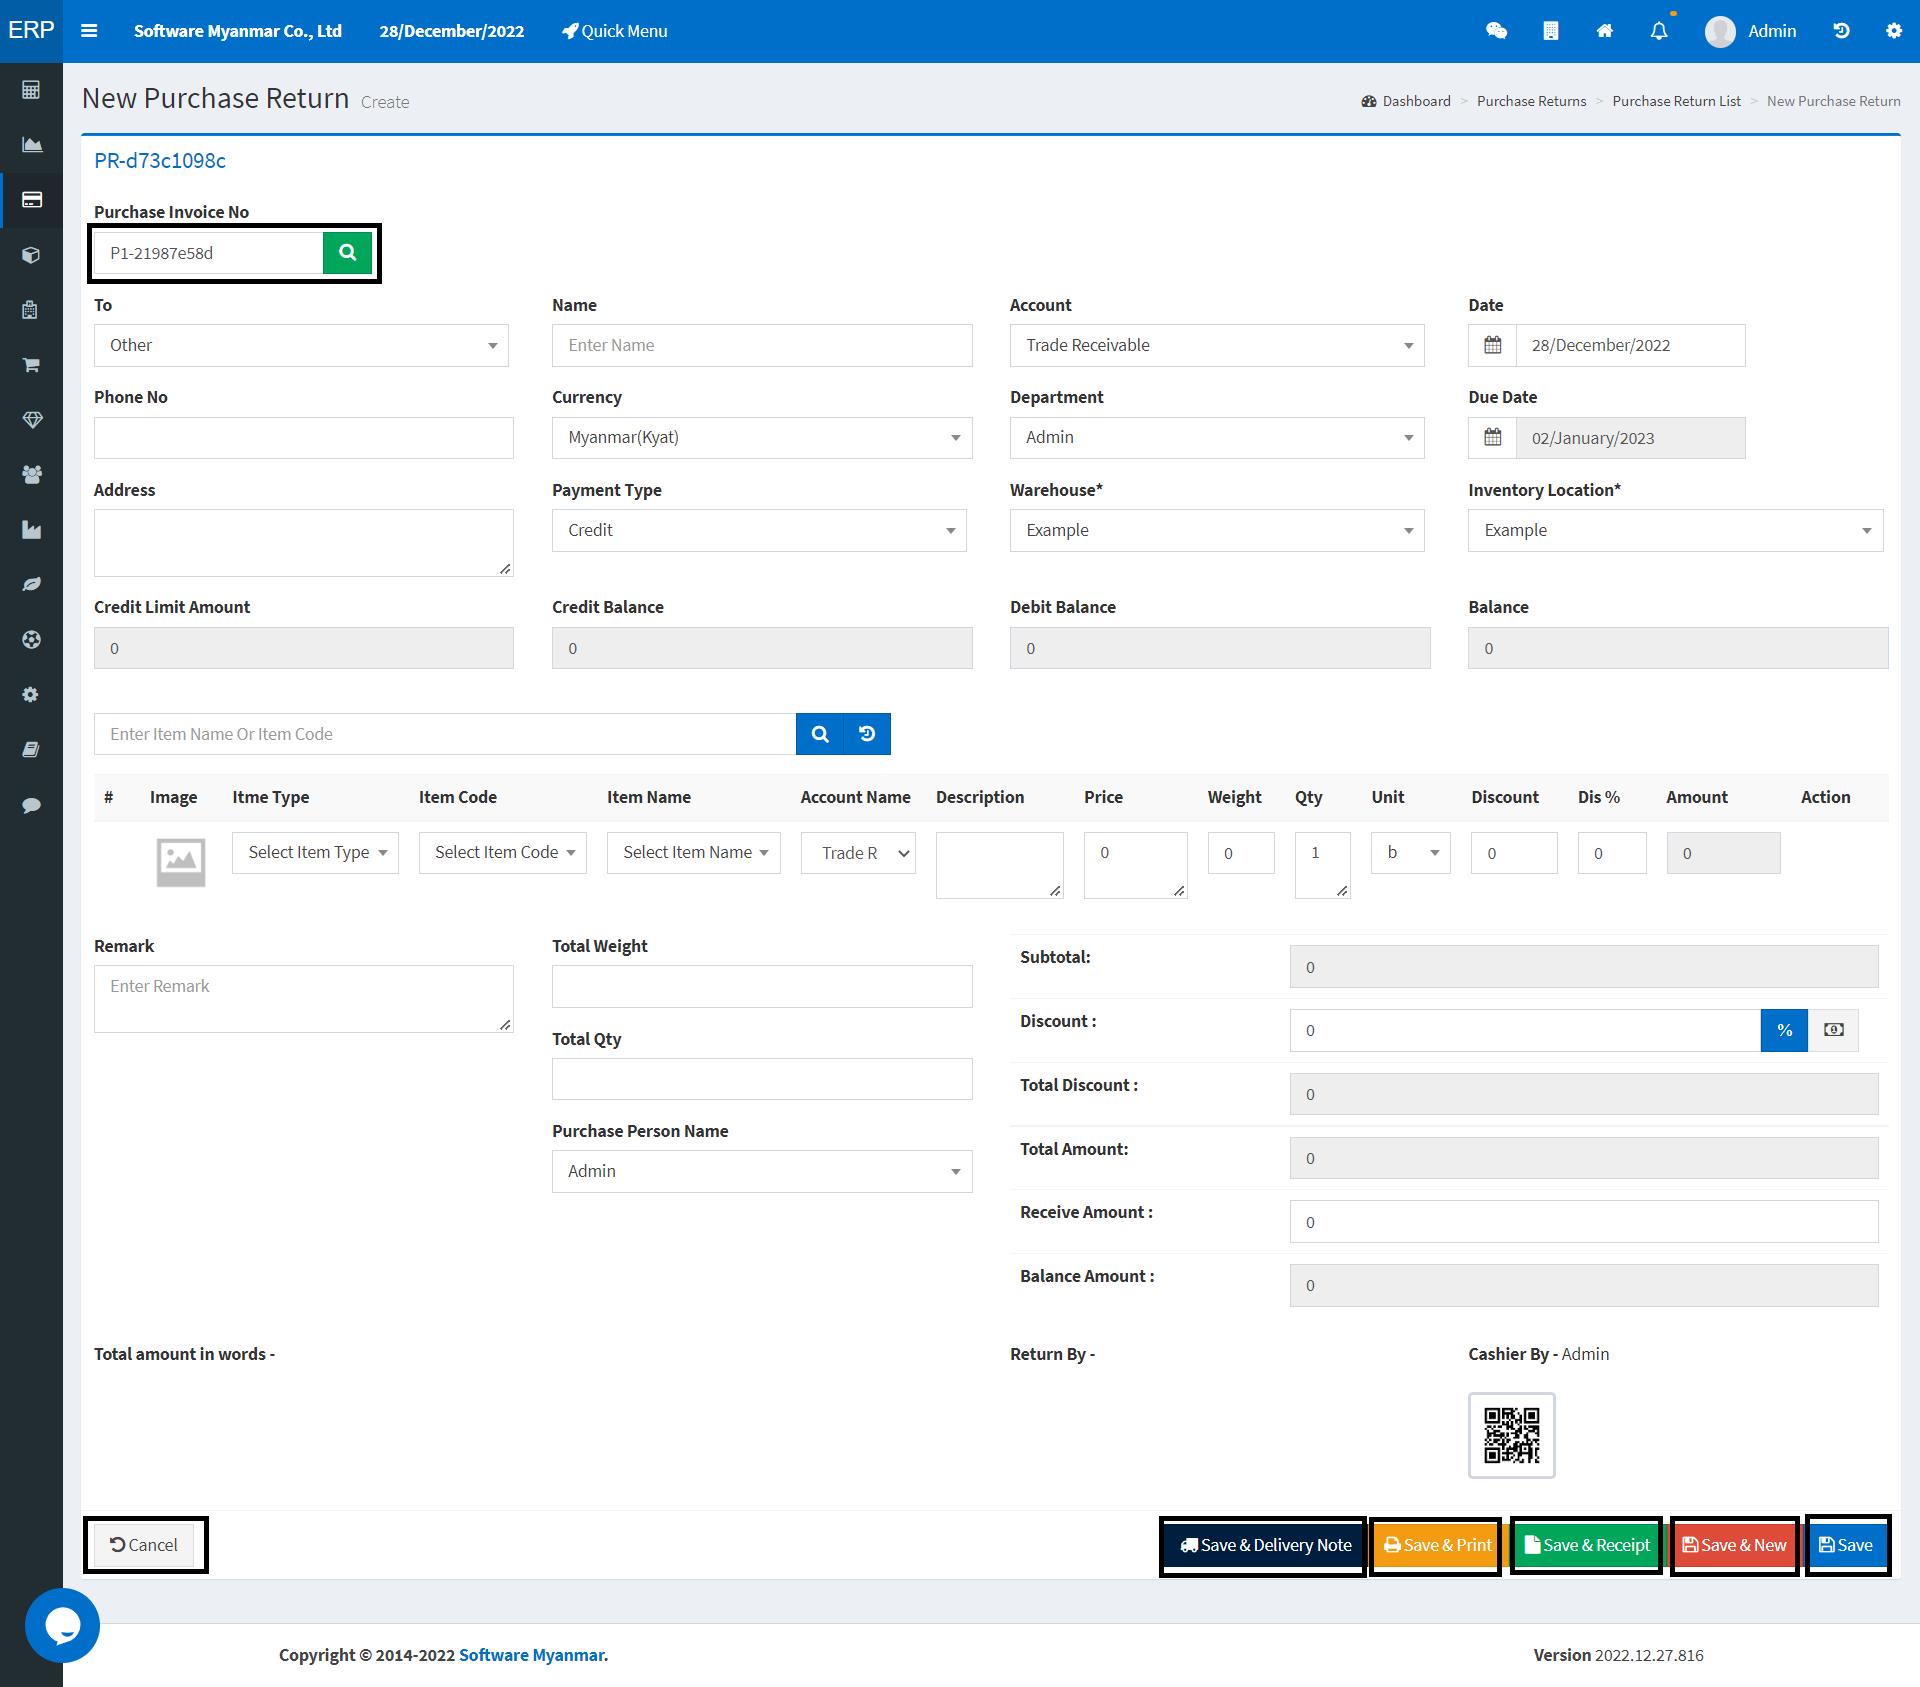Click the history icon beside Admin

tap(1841, 31)
